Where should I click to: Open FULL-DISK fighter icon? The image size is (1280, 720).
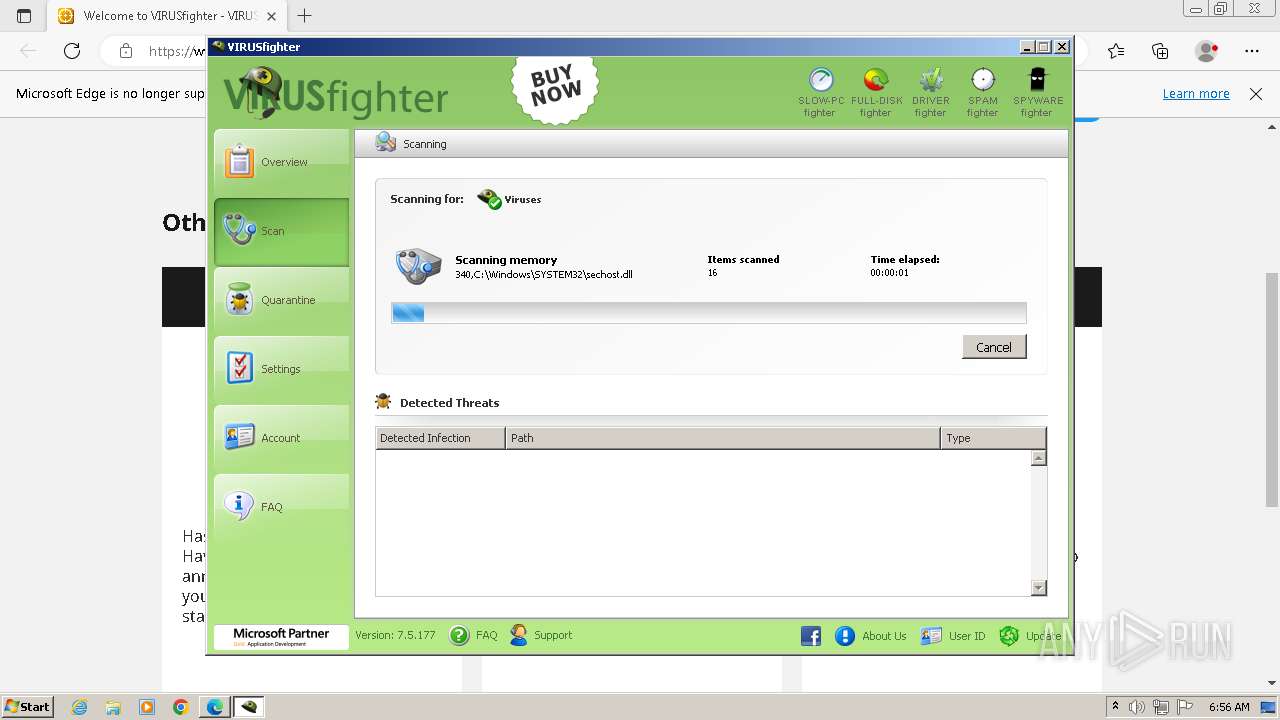[876, 92]
